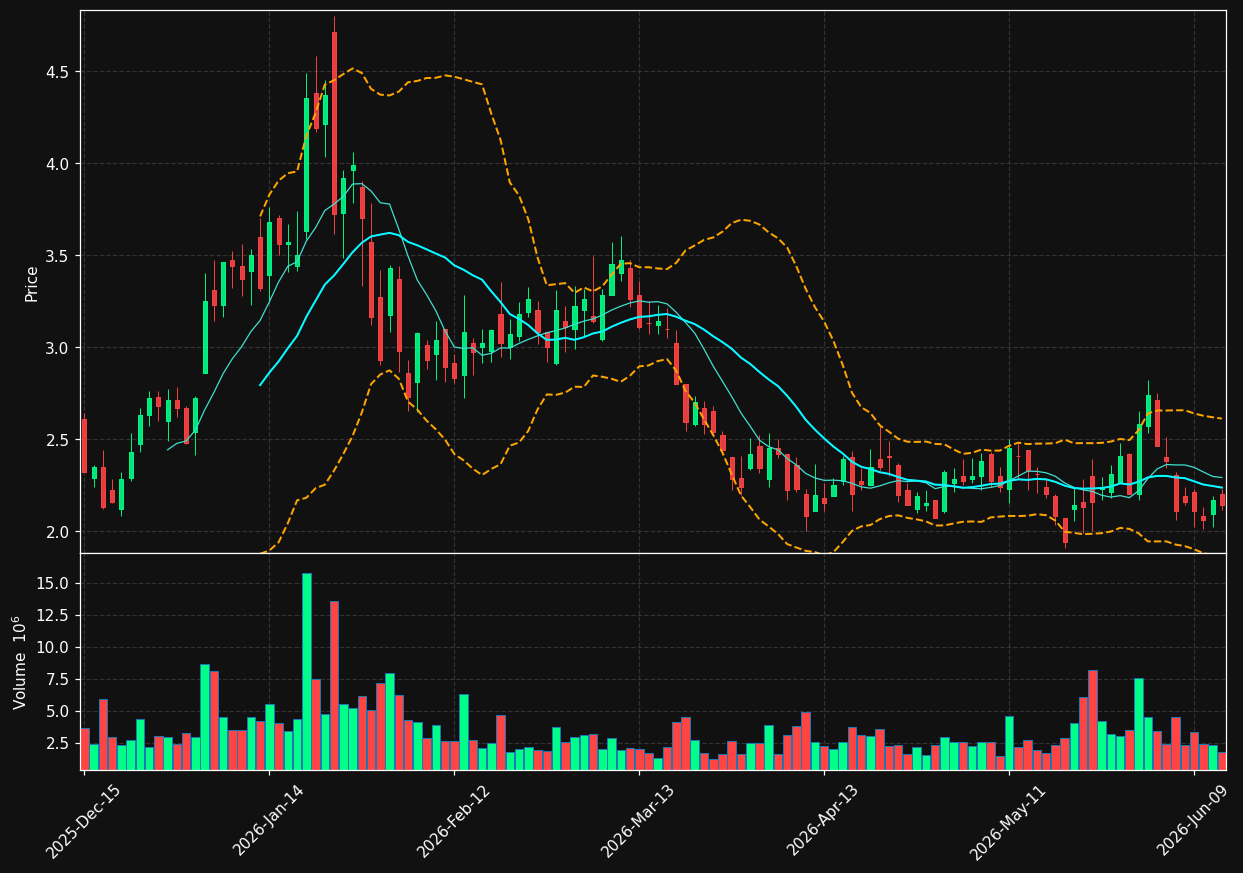1243x873 pixels.
Task: Click the 3.5 price axis tick label
Action: click(58, 256)
